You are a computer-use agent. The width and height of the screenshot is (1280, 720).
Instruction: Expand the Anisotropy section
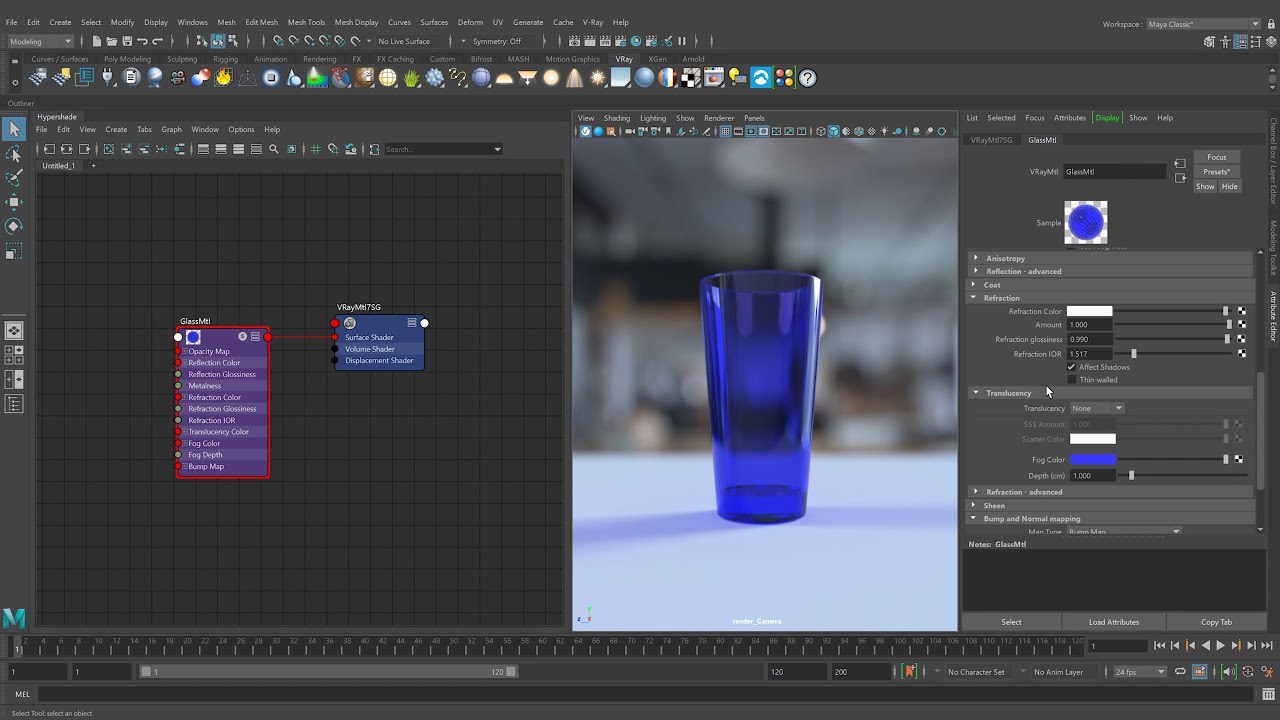coord(976,258)
